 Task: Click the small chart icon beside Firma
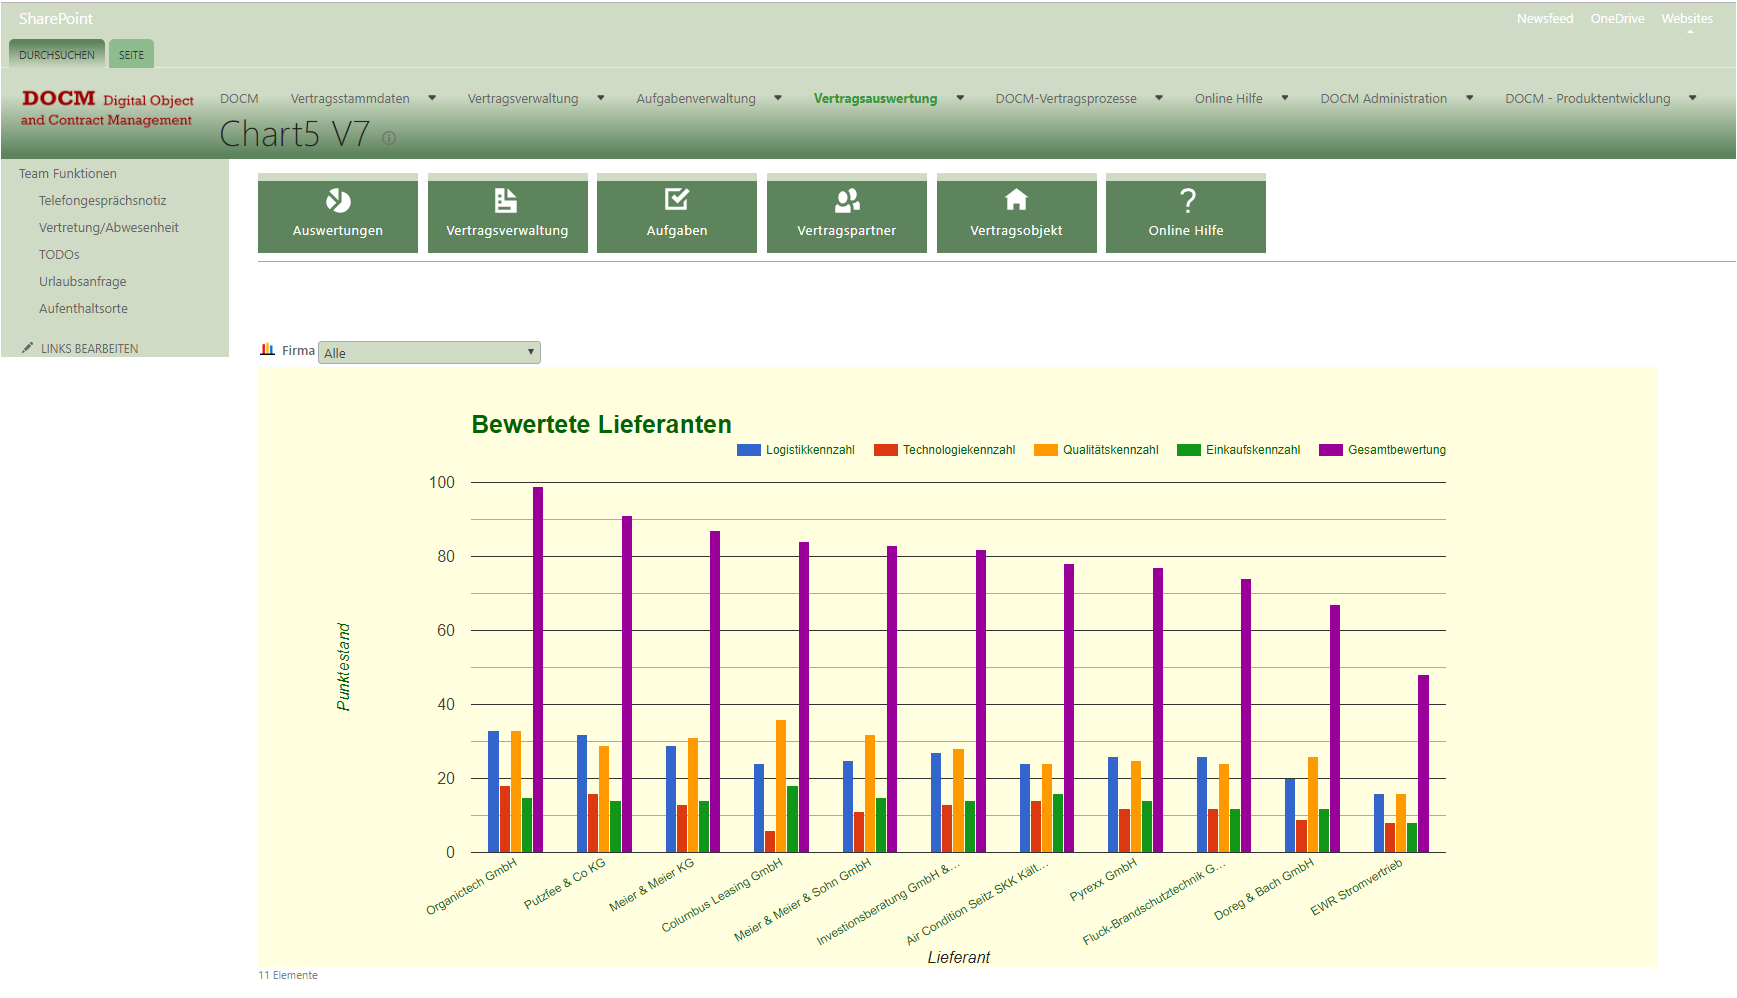pos(267,350)
